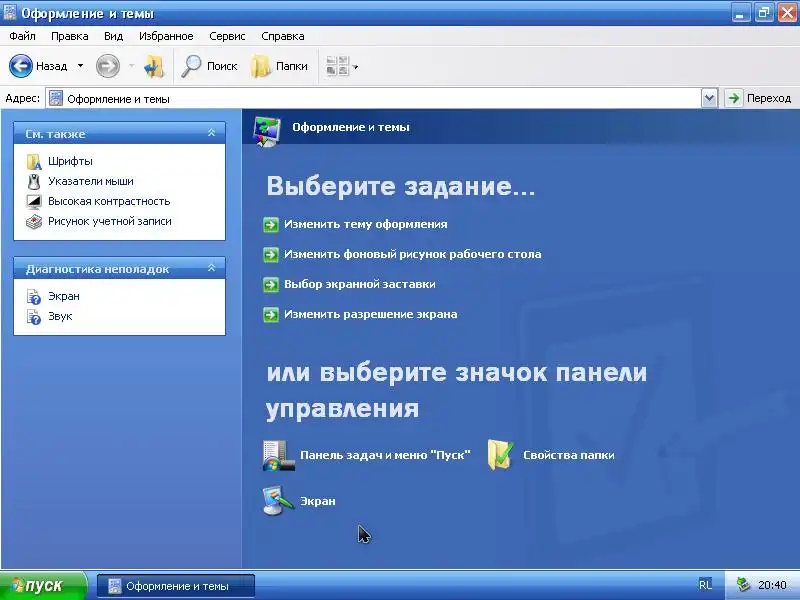The height and width of the screenshot is (600, 800).
Task: Click Высокая контрастность link text
Action: click(x=109, y=201)
